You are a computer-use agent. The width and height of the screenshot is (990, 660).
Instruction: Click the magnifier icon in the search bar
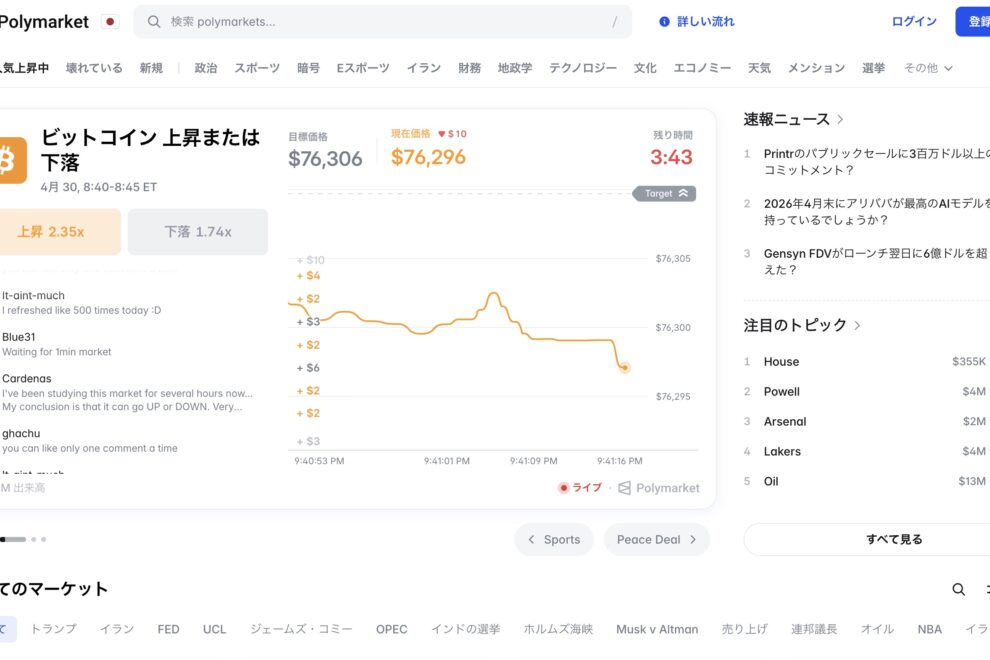[x=152, y=21]
